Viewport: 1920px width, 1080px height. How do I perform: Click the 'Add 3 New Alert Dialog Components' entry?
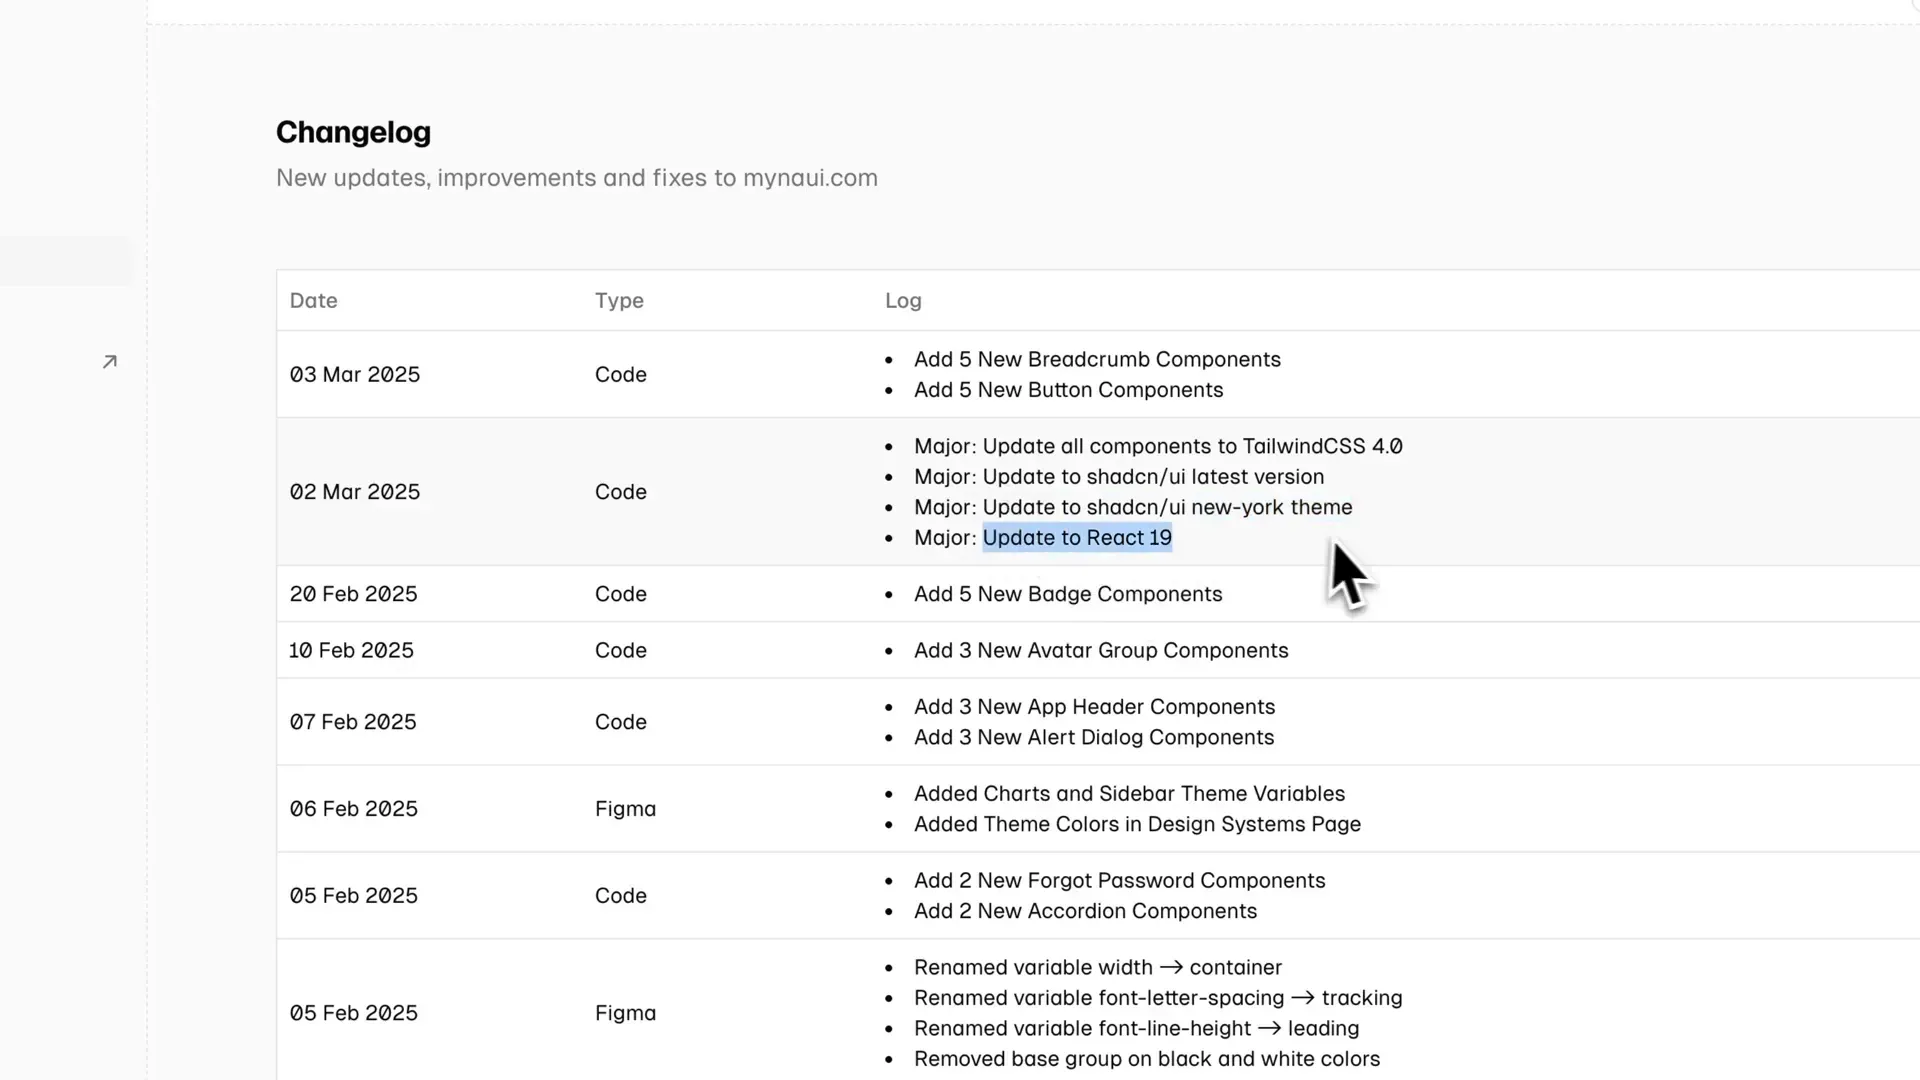(1094, 738)
